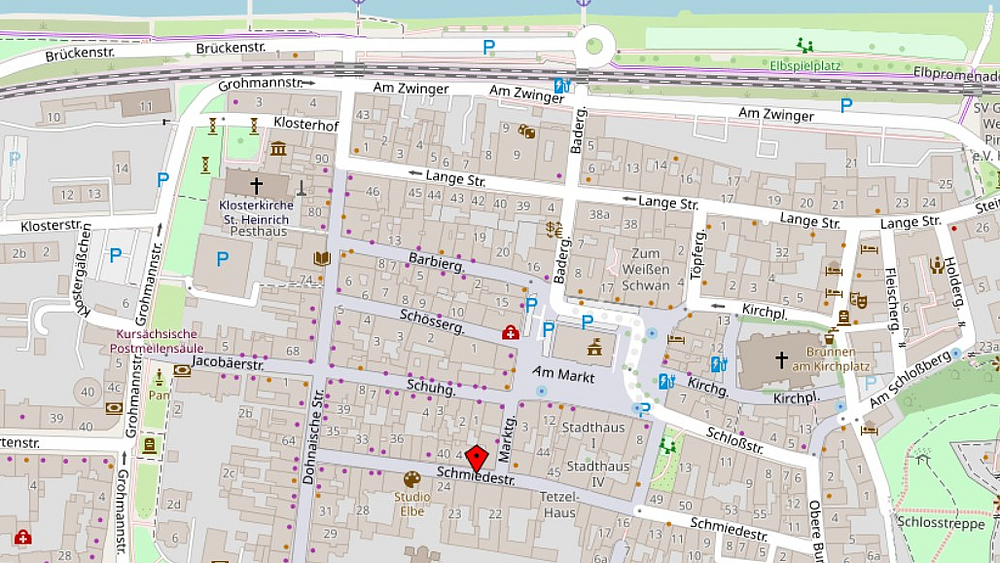Click the Schösserg. street label

point(432,323)
